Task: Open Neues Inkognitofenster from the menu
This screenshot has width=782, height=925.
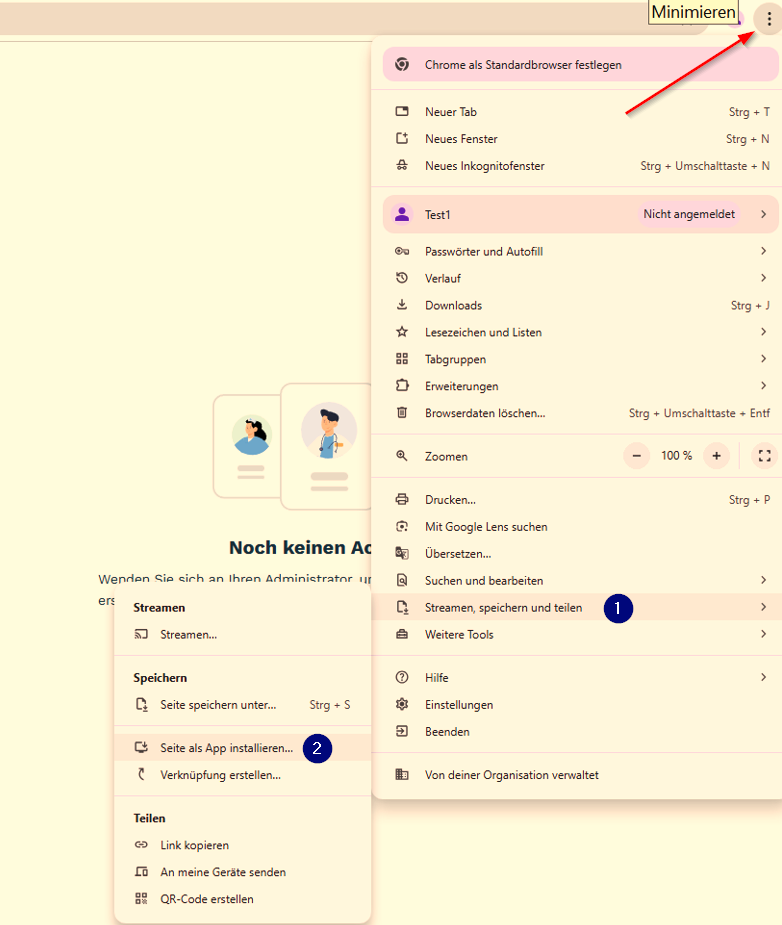Action: pyautogui.click(x=577, y=166)
